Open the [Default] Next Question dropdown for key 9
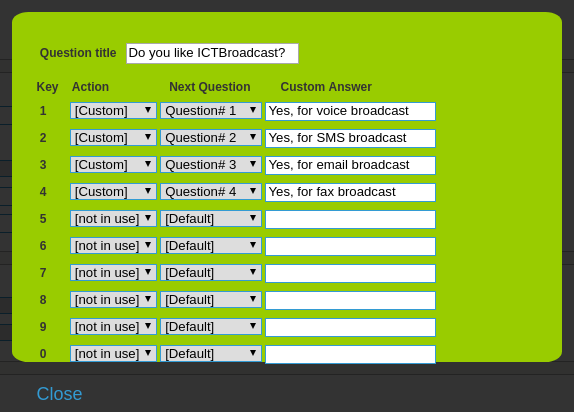The image size is (574, 412). click(x=211, y=327)
